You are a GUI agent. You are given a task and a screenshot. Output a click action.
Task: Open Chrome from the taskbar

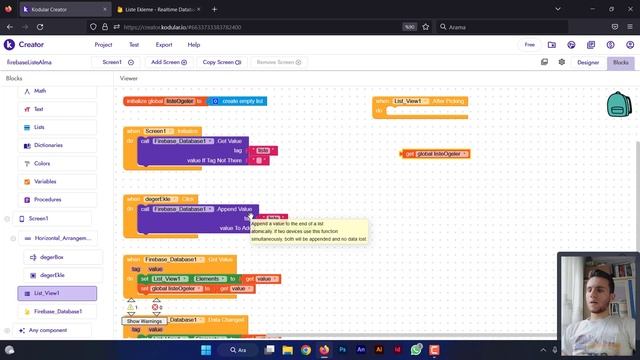click(306, 350)
